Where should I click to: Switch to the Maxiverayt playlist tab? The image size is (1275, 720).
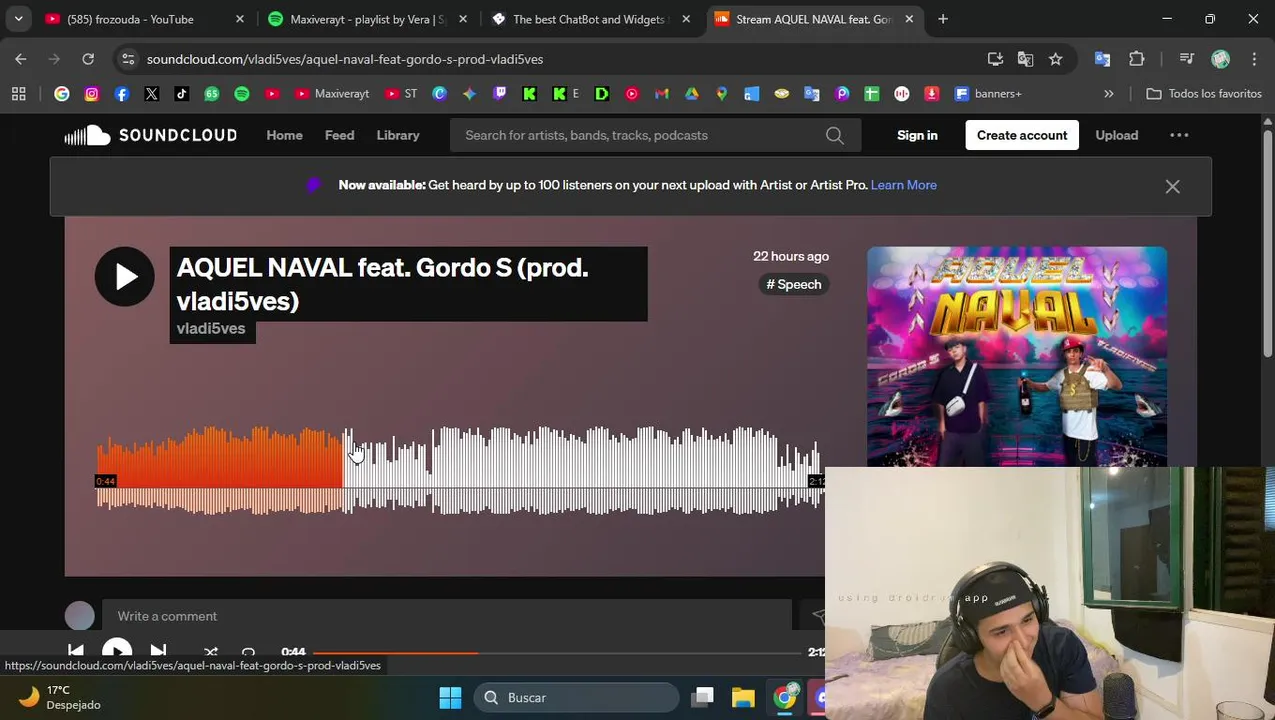coord(367,19)
